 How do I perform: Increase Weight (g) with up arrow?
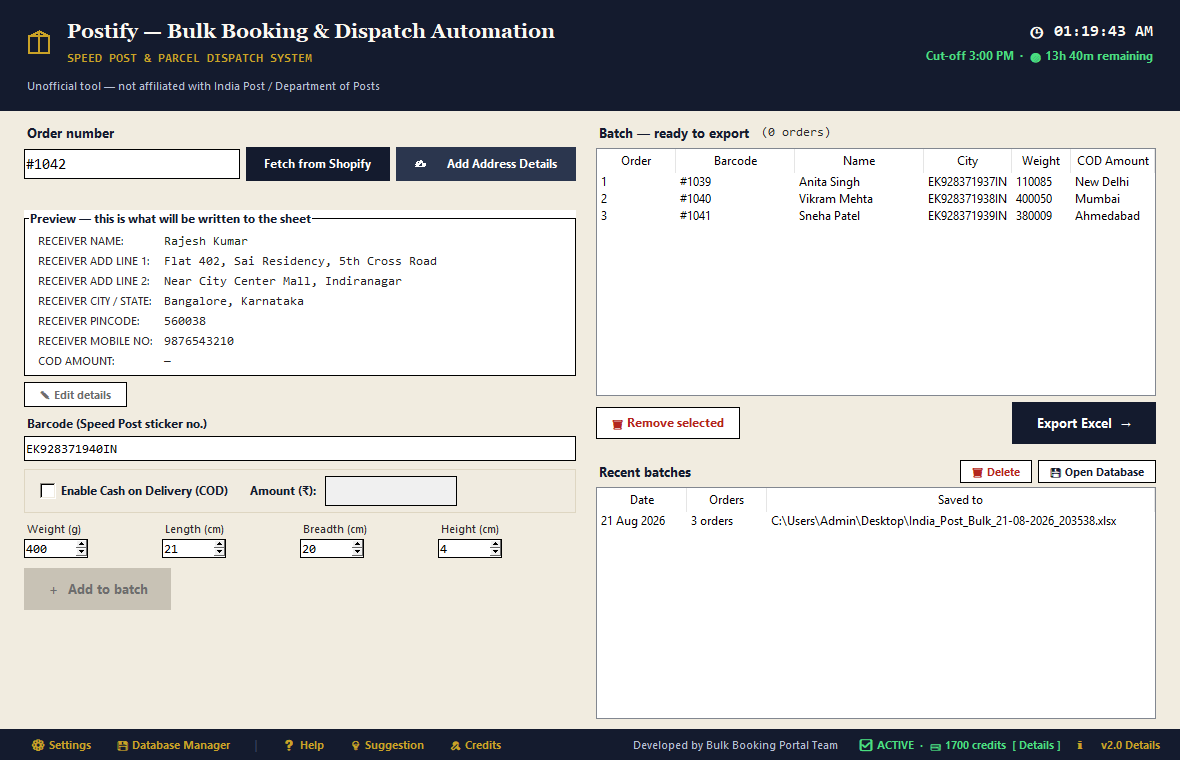pyautogui.click(x=81, y=545)
